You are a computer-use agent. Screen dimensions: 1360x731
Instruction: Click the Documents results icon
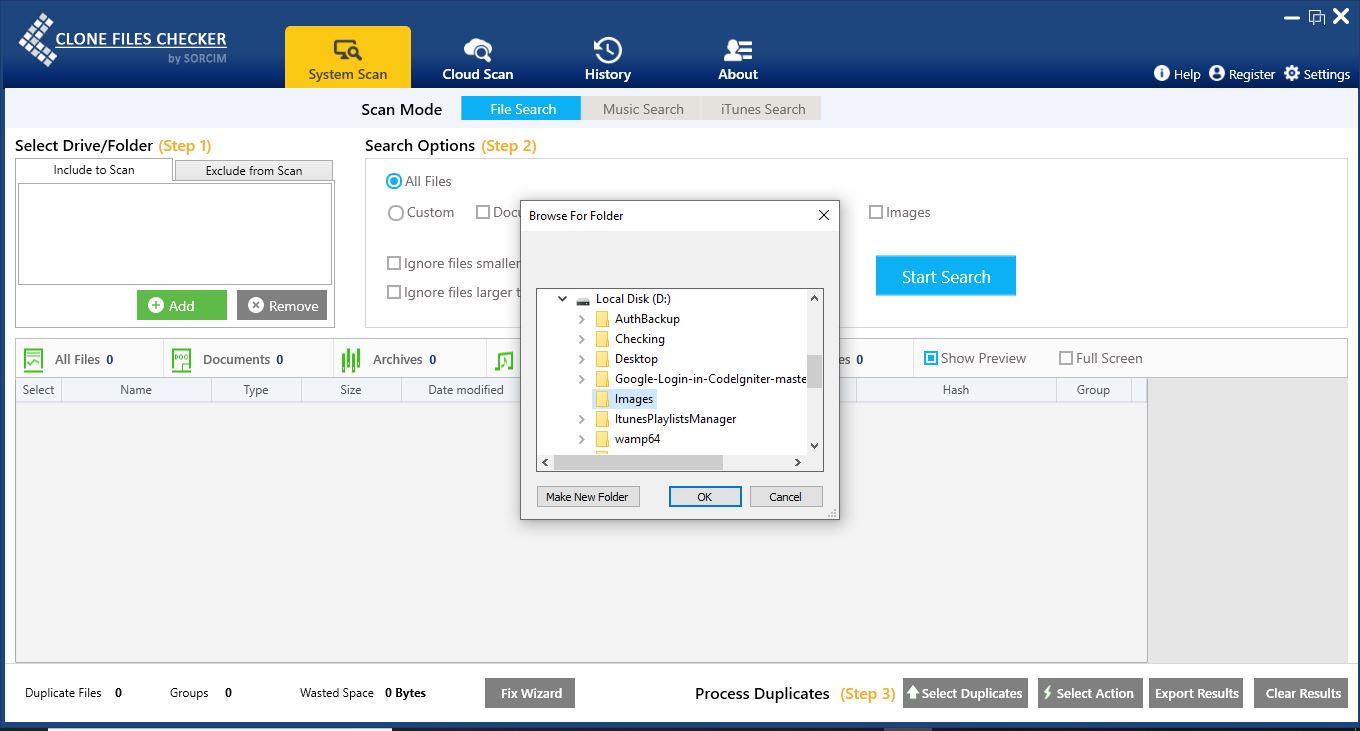pos(181,360)
